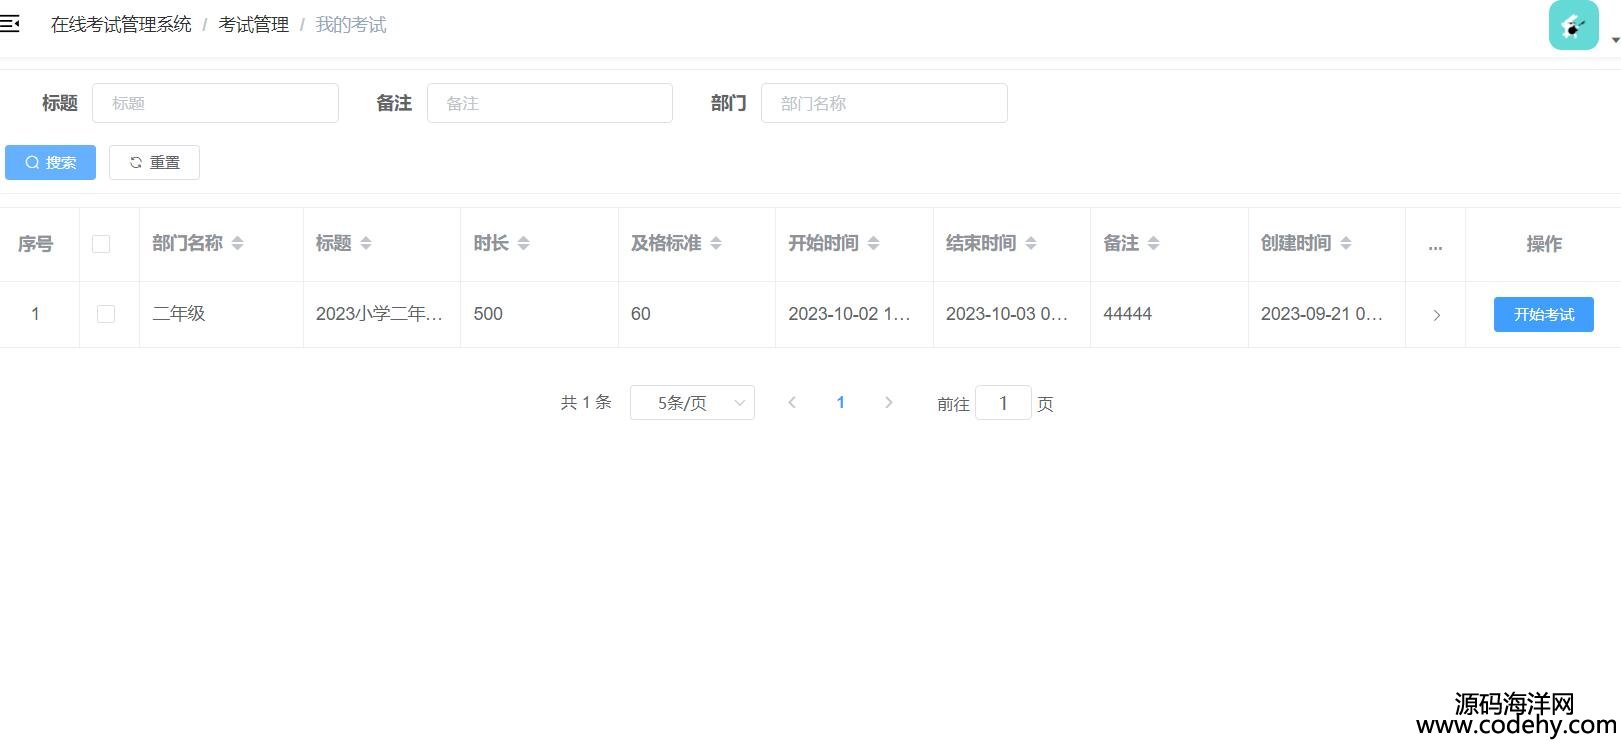Screen dimensions: 1621x745
Task: Check the row checkbox for 二年级
Action: pos(106,314)
